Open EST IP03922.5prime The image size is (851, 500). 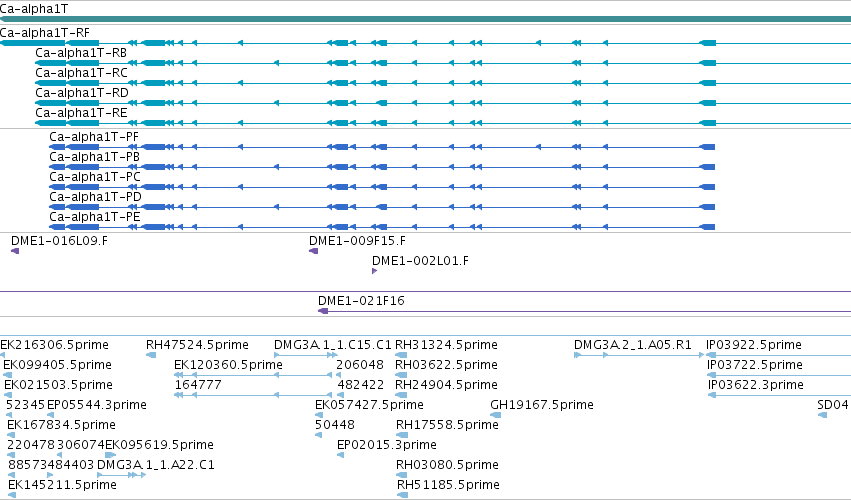754,345
